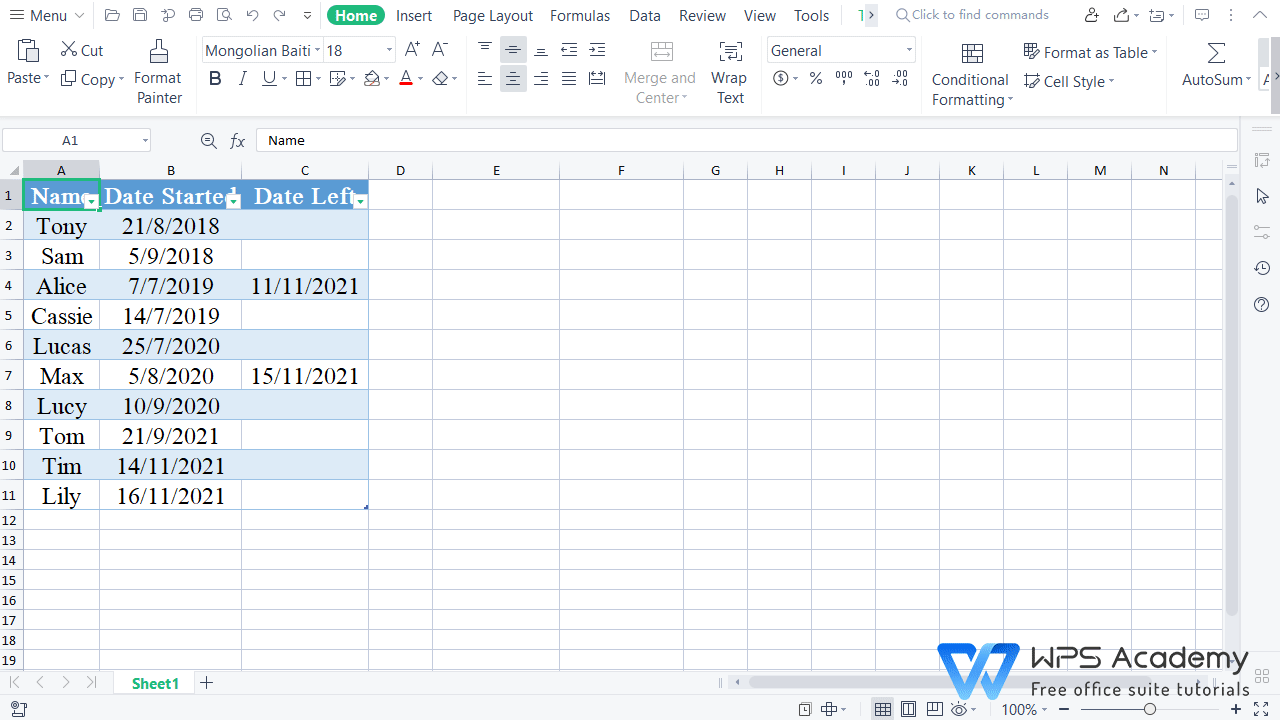Click the Increase Decimal icon

pos(871,78)
